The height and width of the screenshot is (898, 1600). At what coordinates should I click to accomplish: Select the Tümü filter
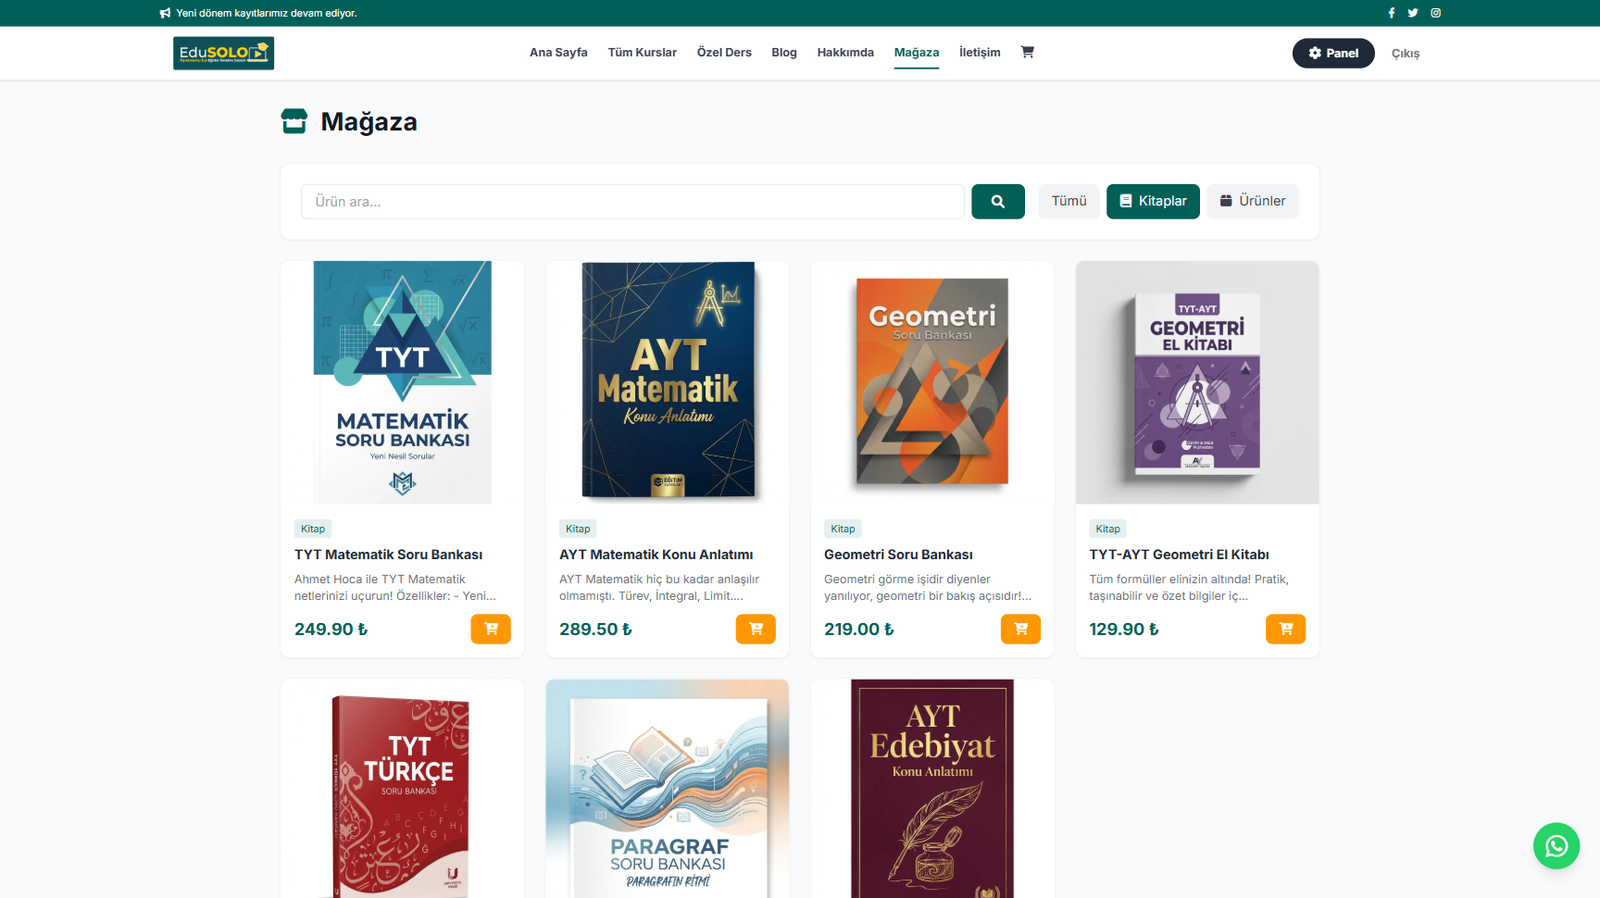point(1068,201)
